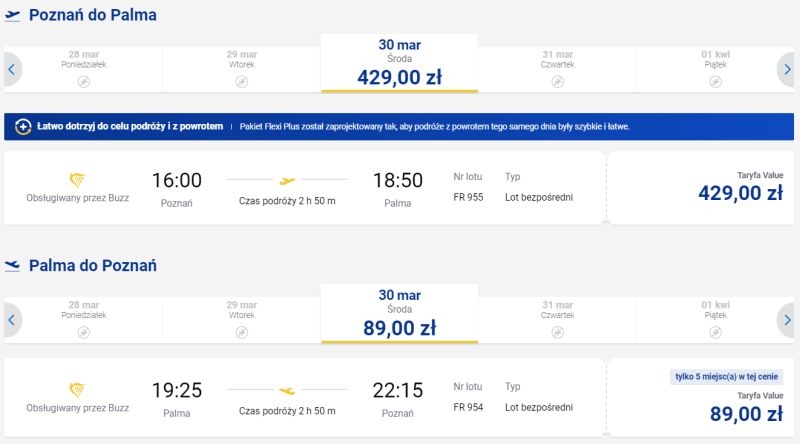The image size is (800, 444).
Task: Click no-flight icon under 28 mar outbound
Action: point(85,81)
